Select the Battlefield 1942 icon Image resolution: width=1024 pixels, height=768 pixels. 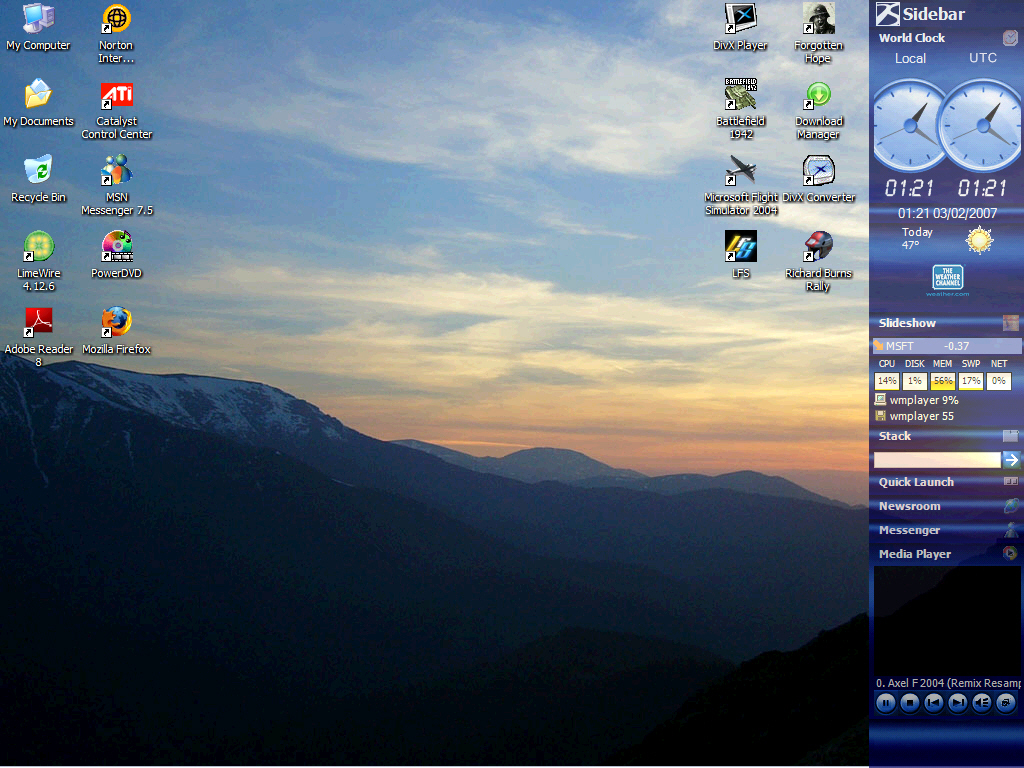coord(741,110)
